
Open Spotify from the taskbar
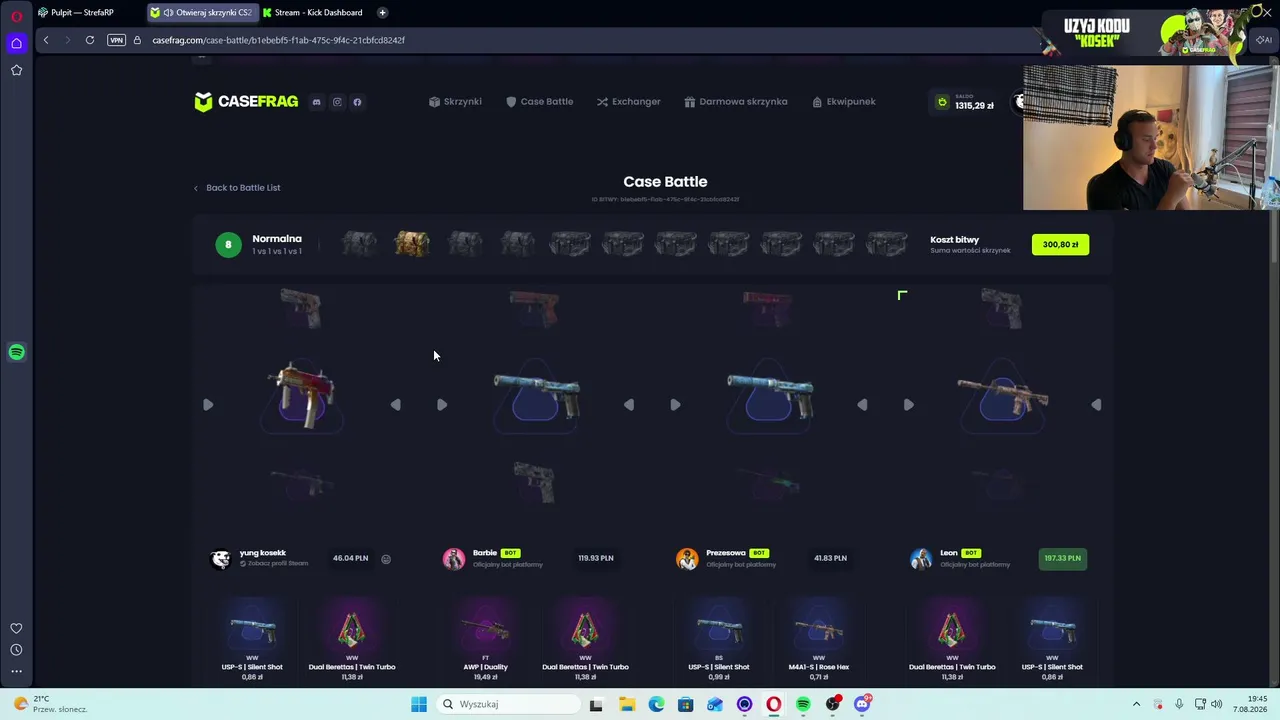click(x=803, y=704)
